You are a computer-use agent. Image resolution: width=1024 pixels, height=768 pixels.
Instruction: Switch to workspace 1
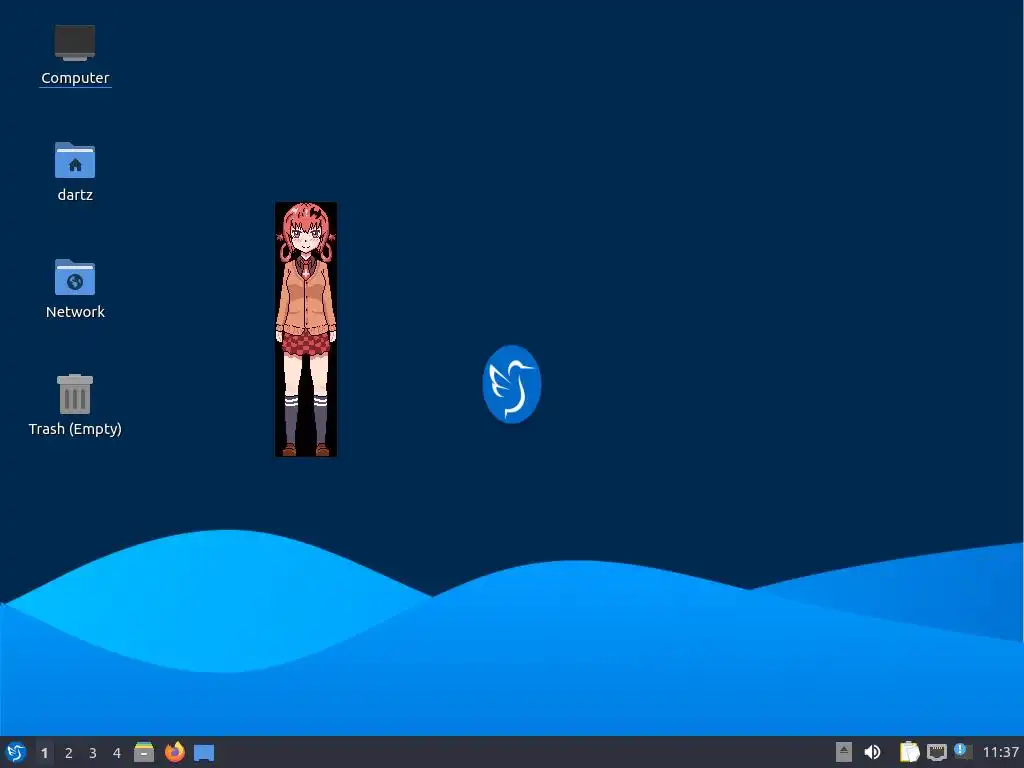click(44, 753)
